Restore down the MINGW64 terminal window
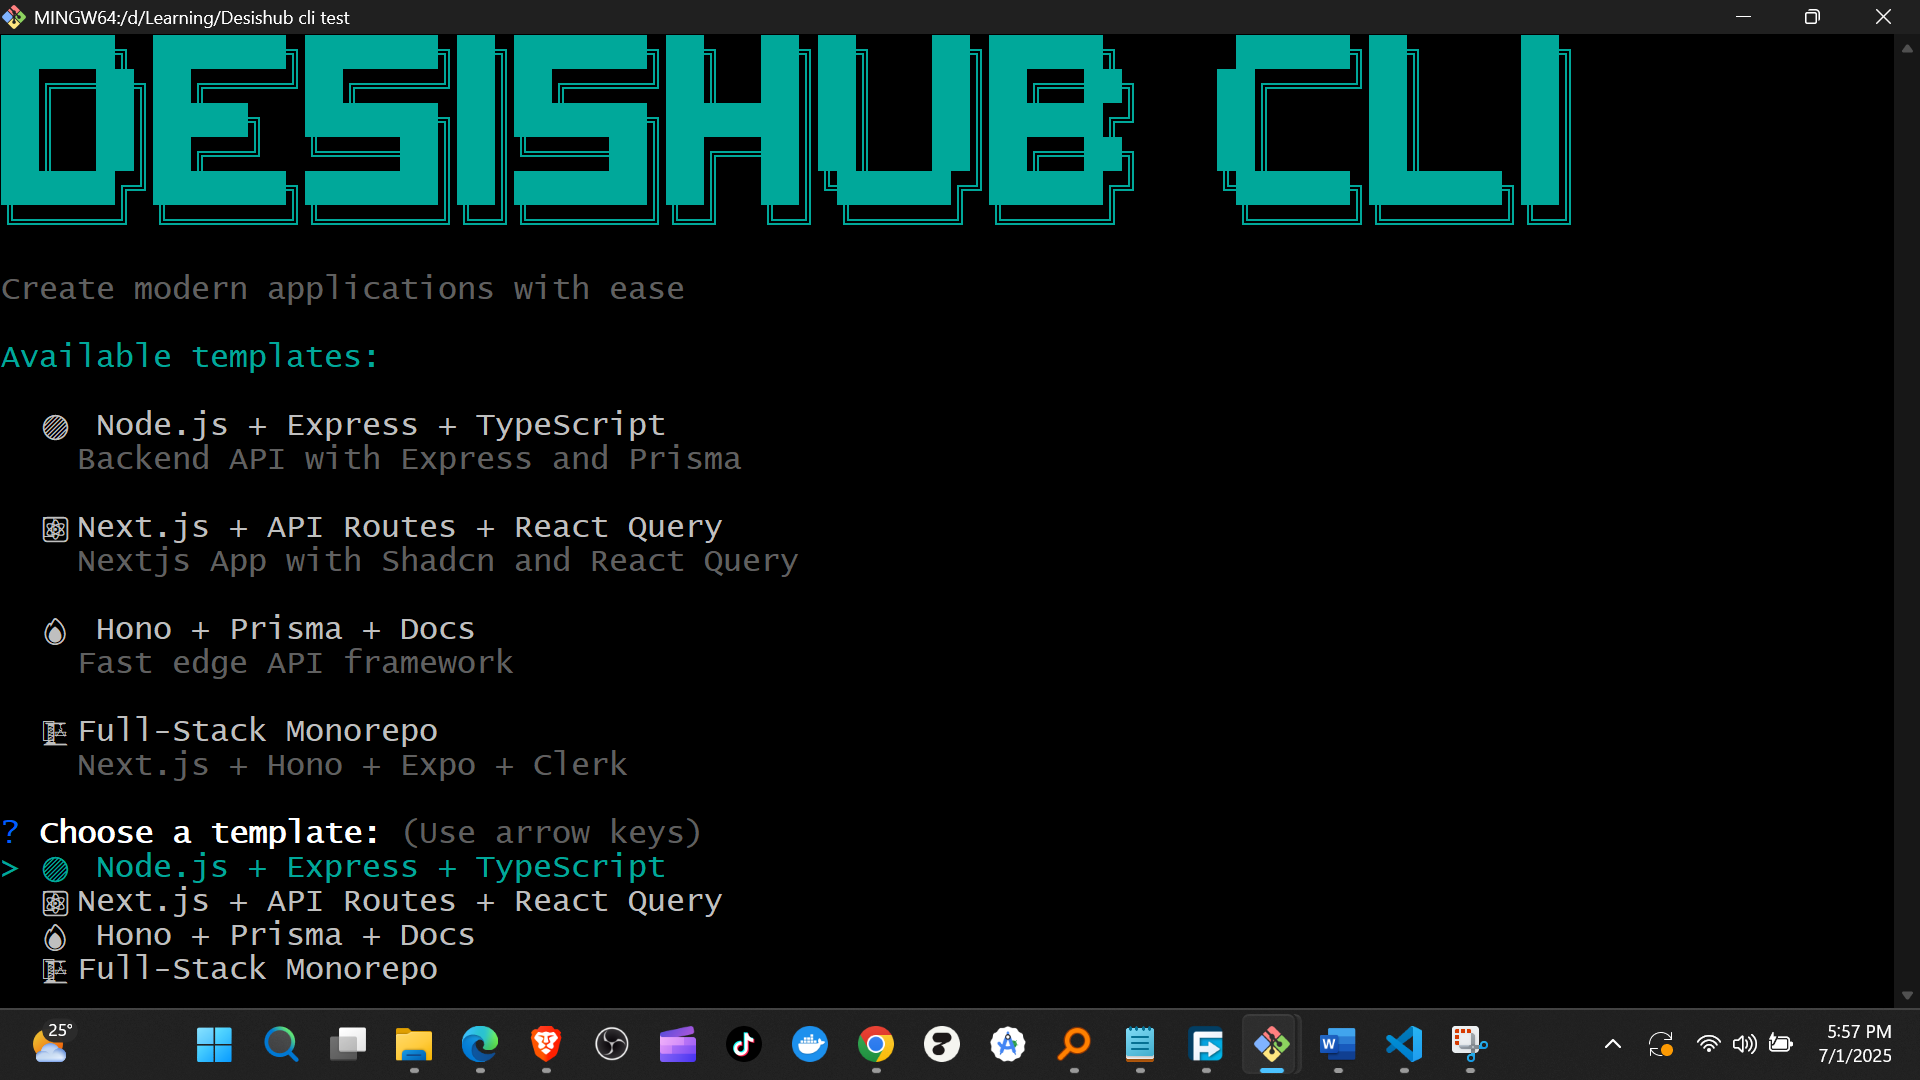 click(1812, 17)
